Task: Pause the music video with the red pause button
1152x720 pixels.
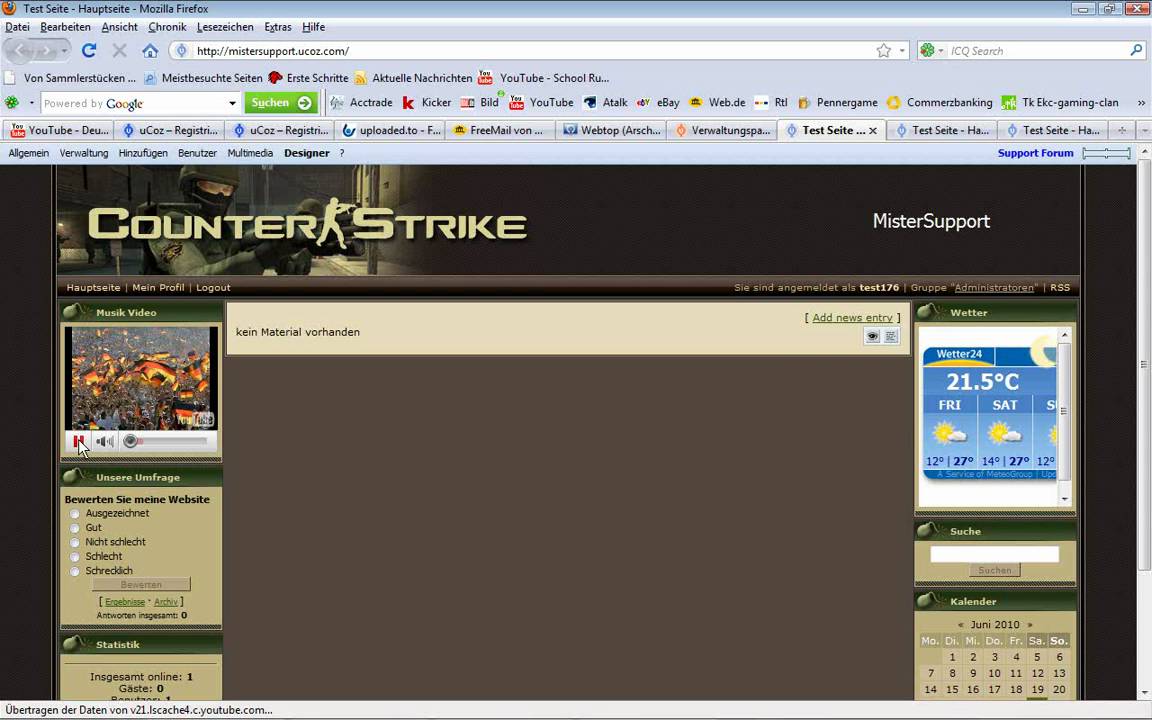Action: coord(79,441)
